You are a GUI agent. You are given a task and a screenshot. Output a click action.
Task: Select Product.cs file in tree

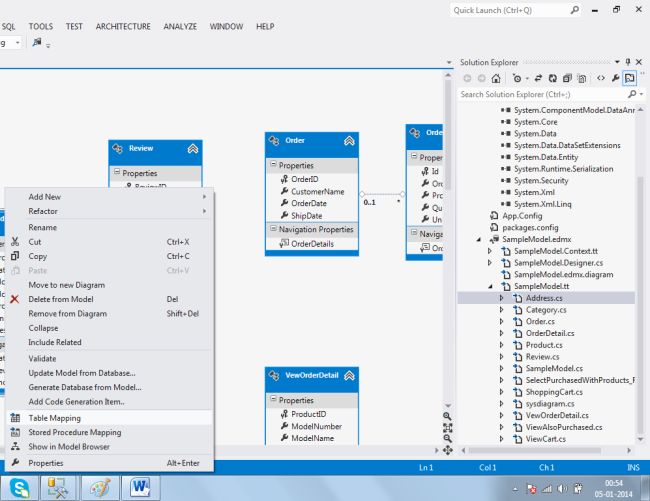point(544,345)
